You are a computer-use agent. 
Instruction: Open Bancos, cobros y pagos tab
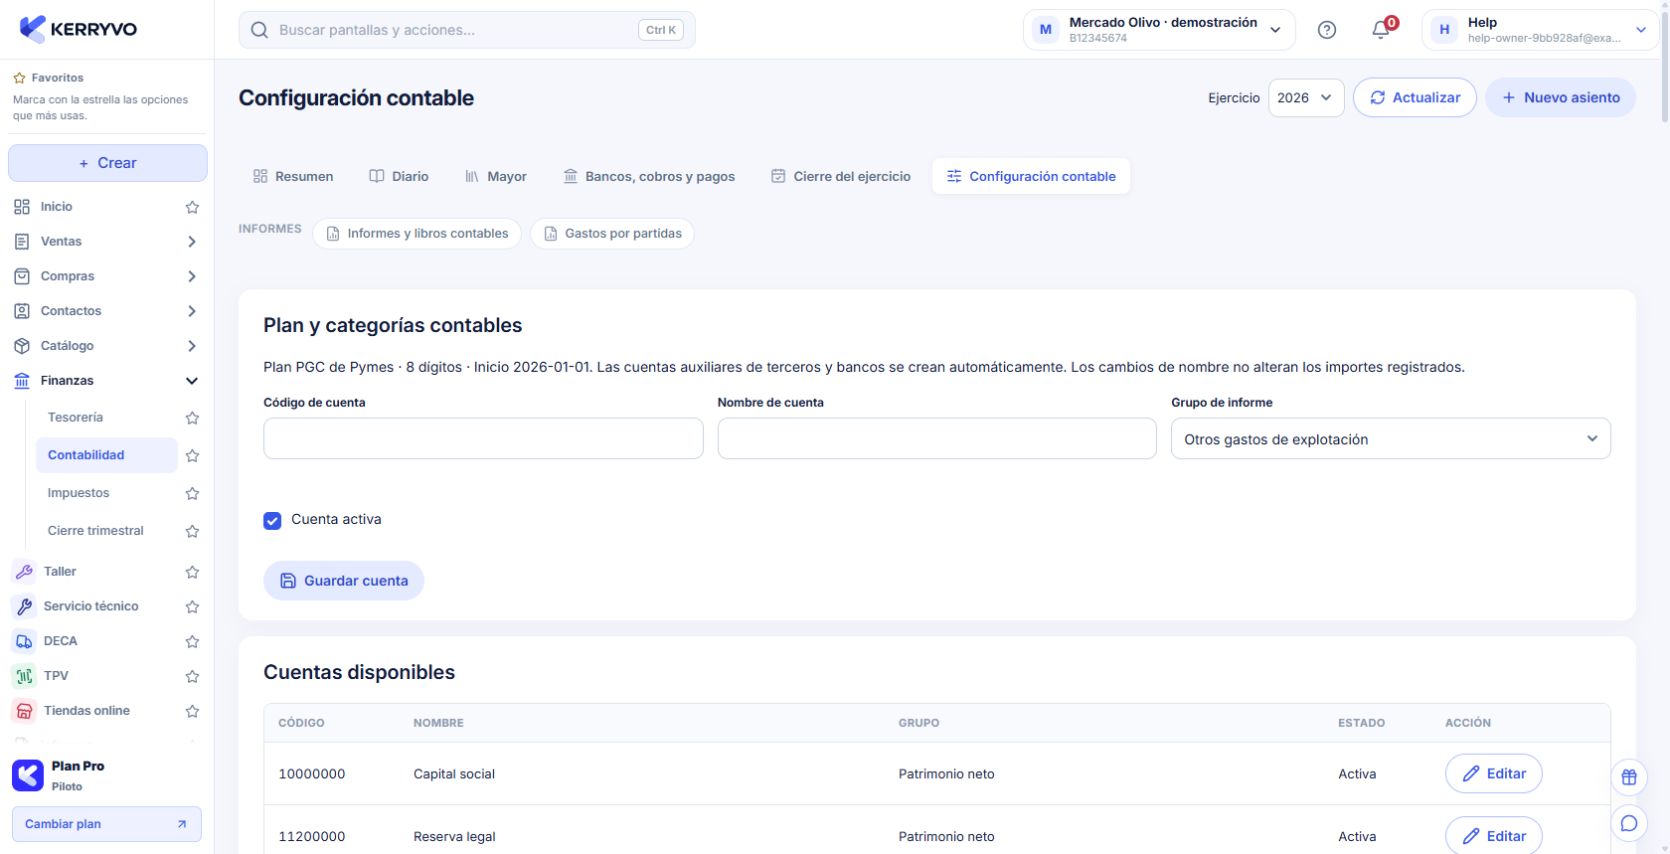pyautogui.click(x=649, y=176)
